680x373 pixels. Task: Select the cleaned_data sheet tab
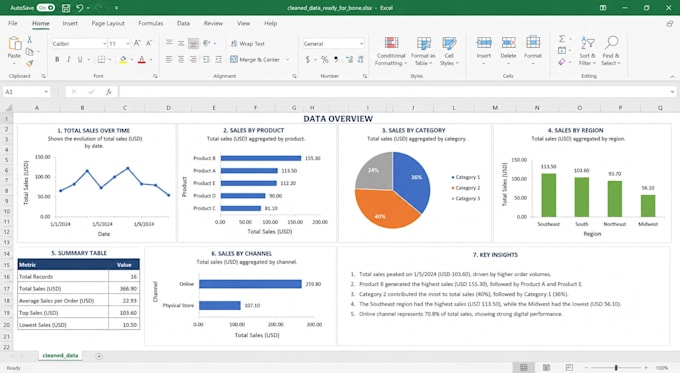(x=60, y=355)
